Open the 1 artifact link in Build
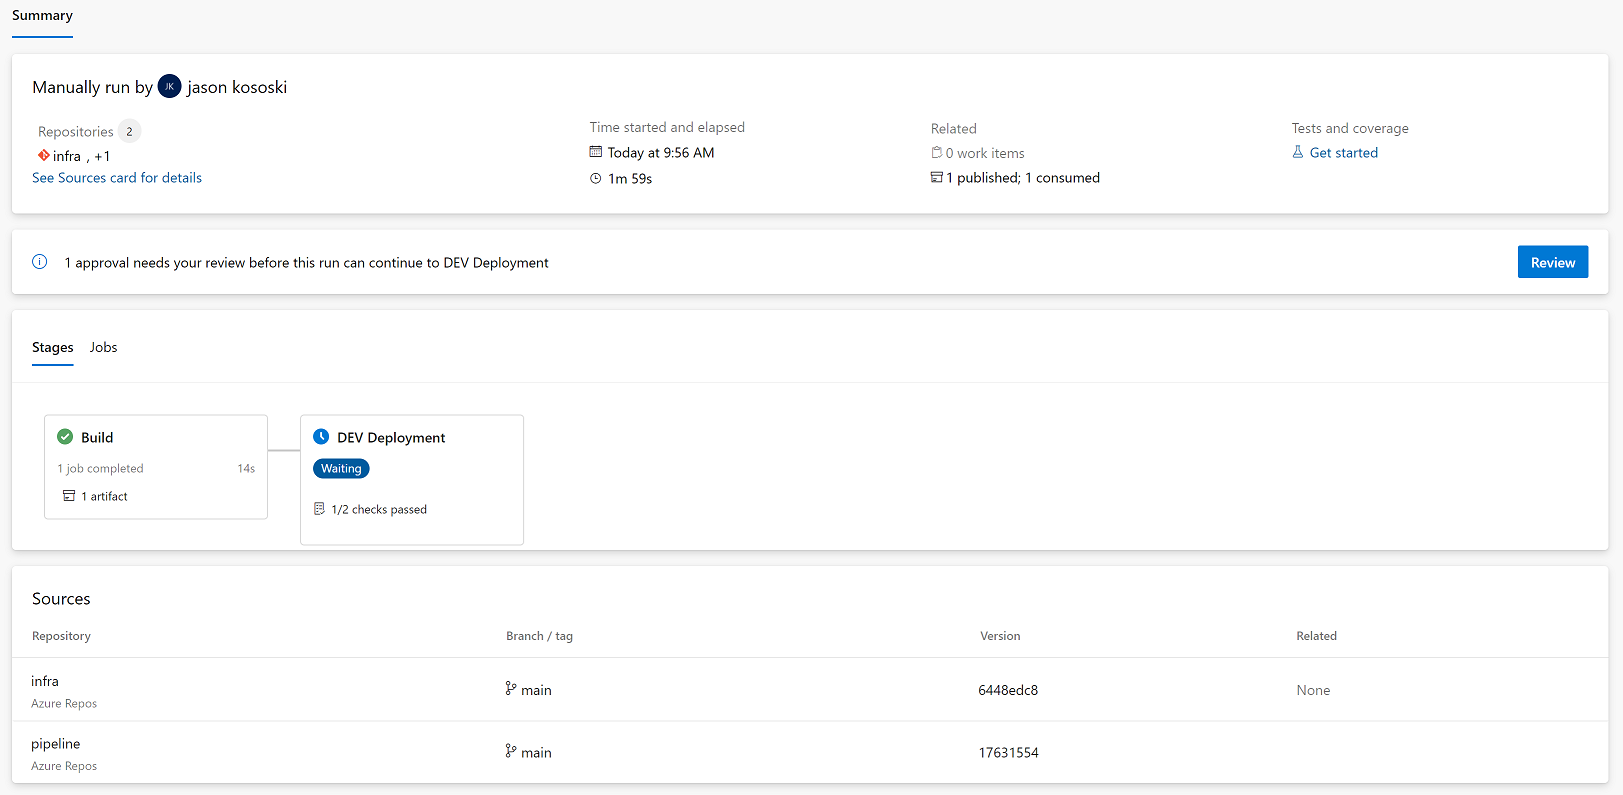The image size is (1623, 795). 104,496
